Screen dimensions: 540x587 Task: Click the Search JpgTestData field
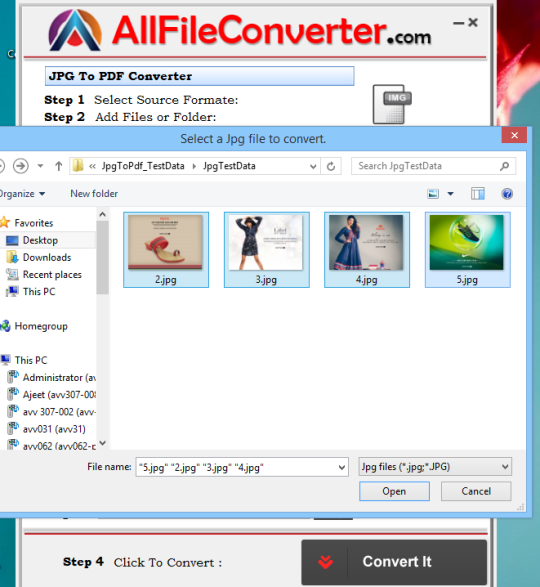433,166
